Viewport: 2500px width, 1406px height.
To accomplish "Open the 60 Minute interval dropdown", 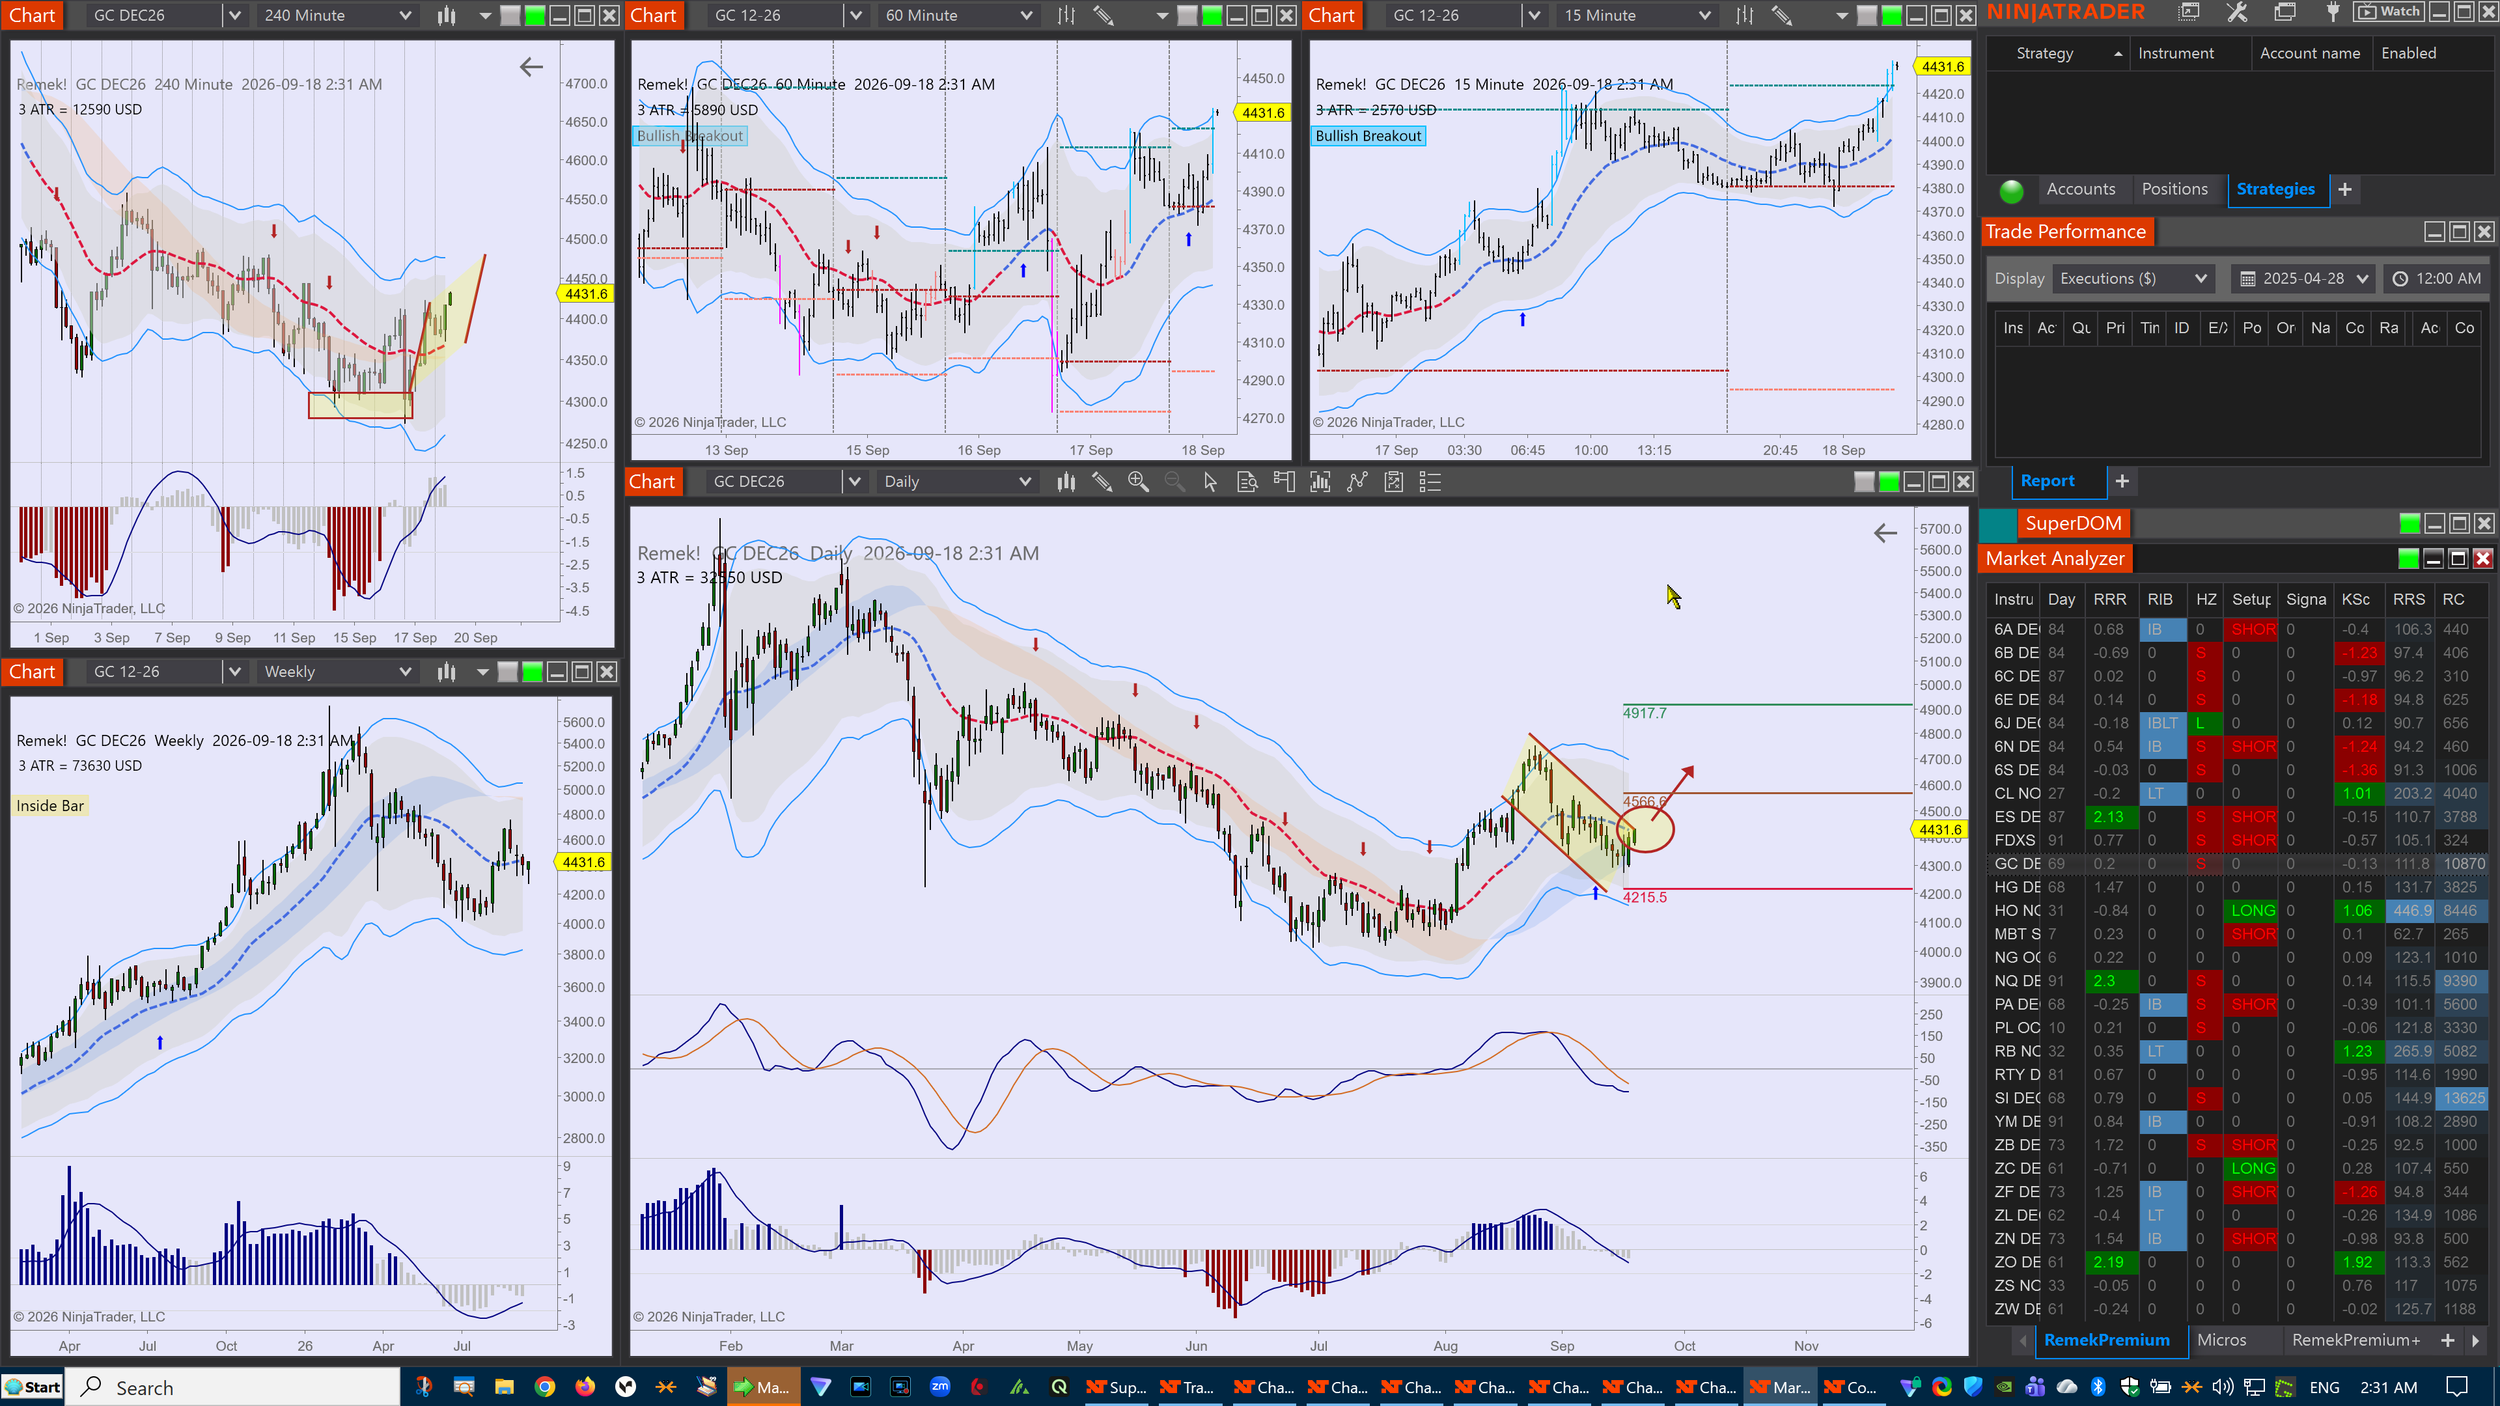I will [958, 15].
